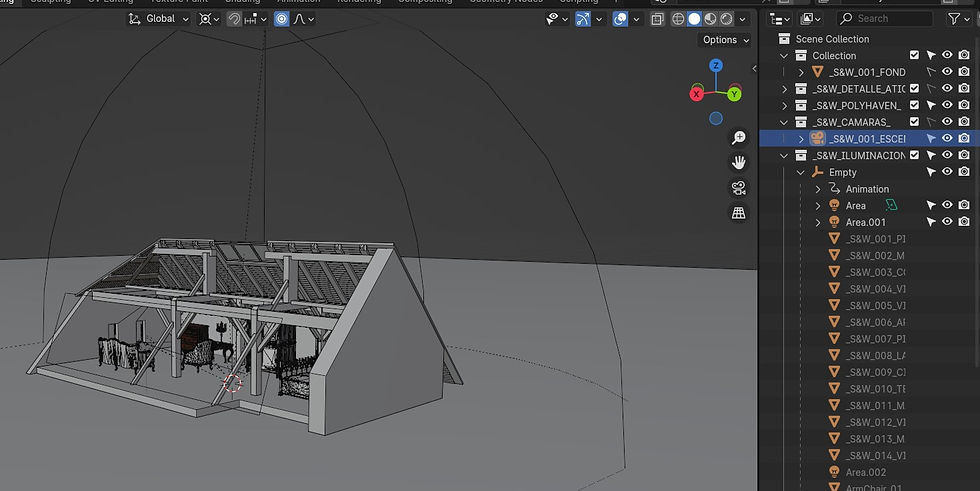Screen dimensions: 980x491
Task: Enable wireframe viewport shading
Action: 678,19
